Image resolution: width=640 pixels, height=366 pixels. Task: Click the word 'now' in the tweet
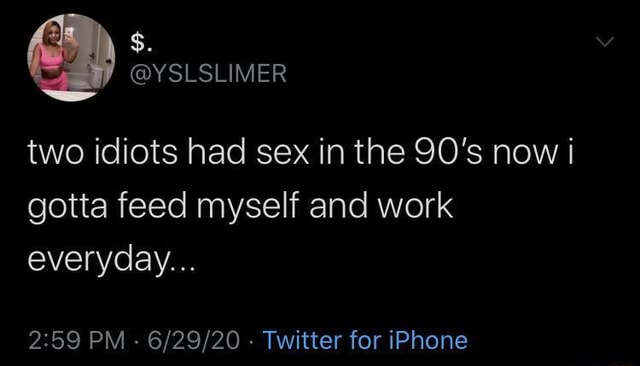(523, 155)
